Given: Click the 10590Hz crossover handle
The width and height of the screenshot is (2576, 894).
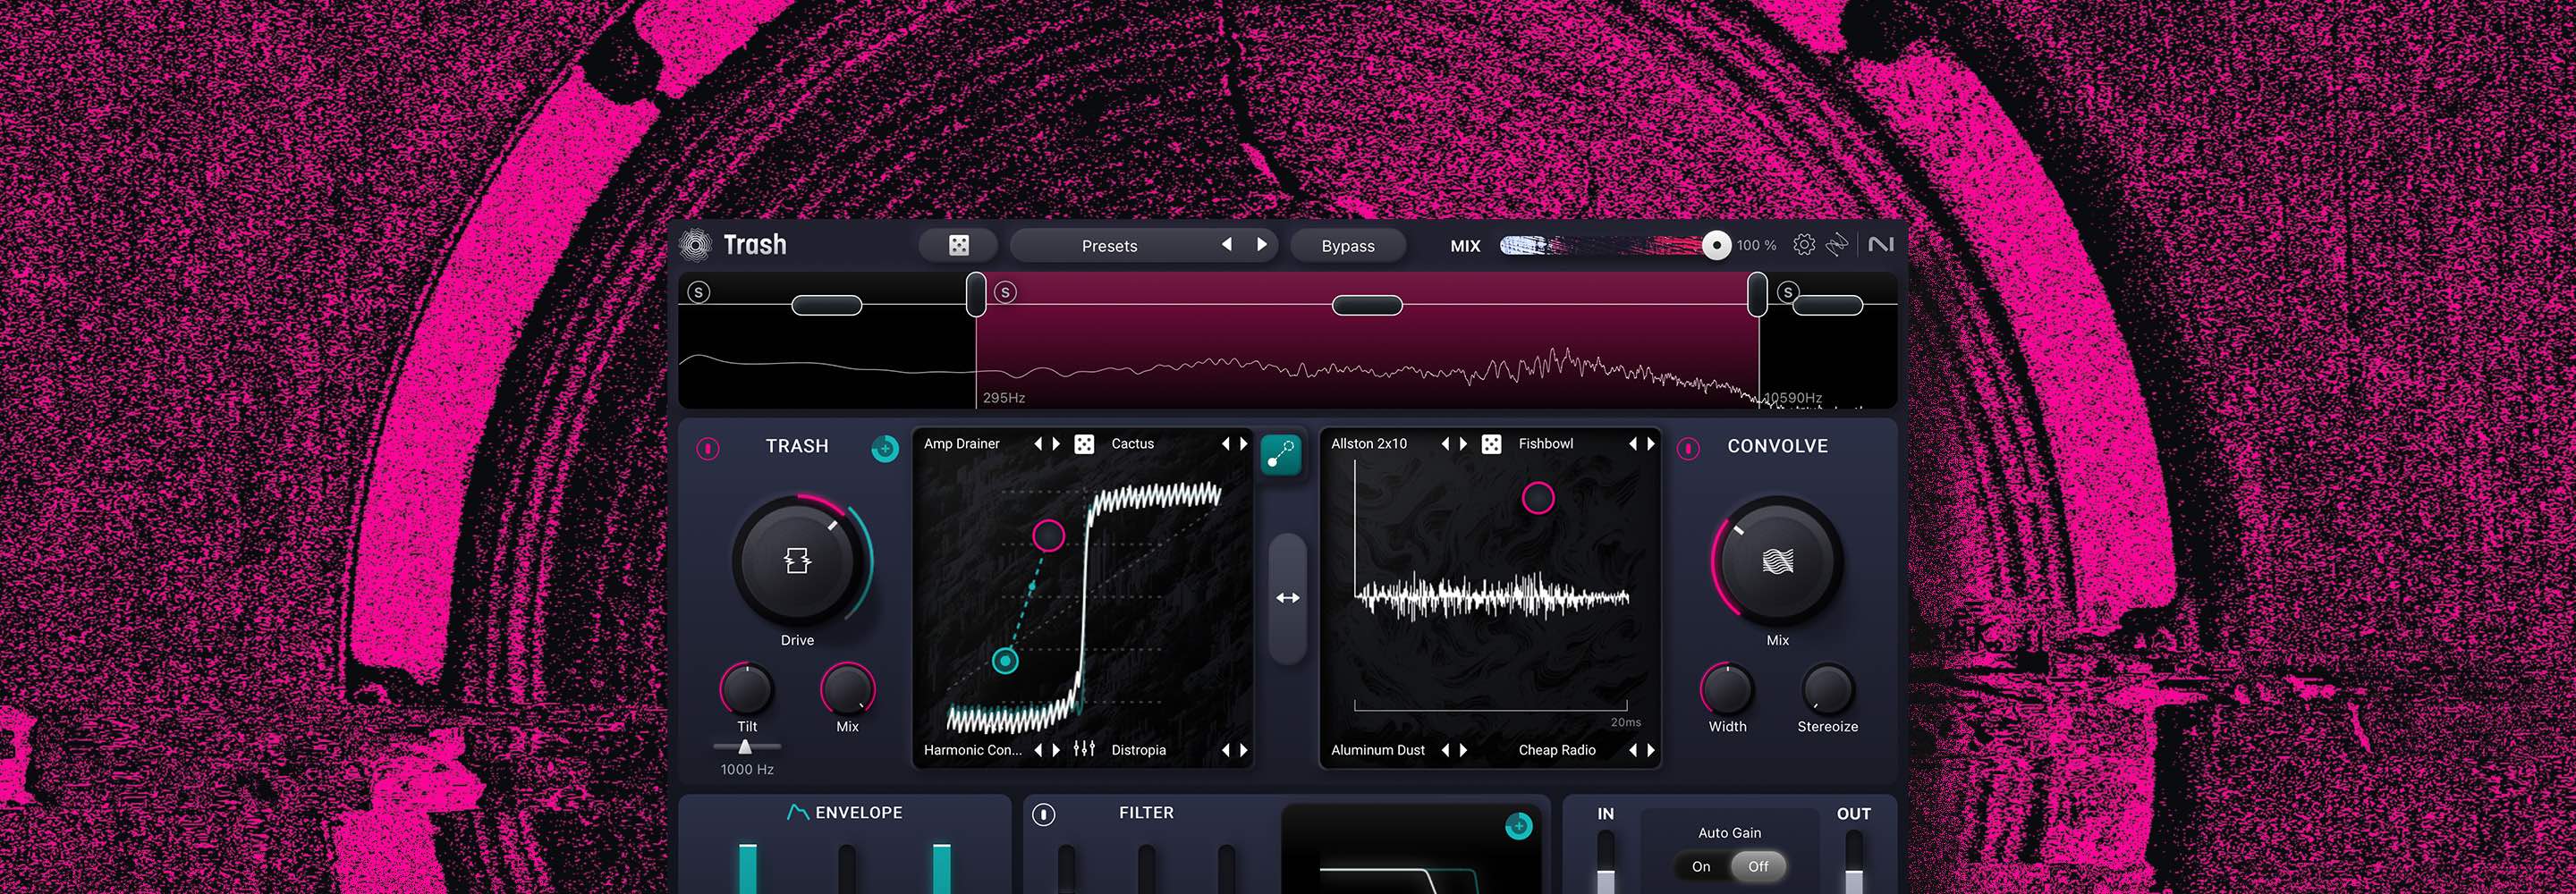Looking at the screenshot, I should [x=1757, y=295].
